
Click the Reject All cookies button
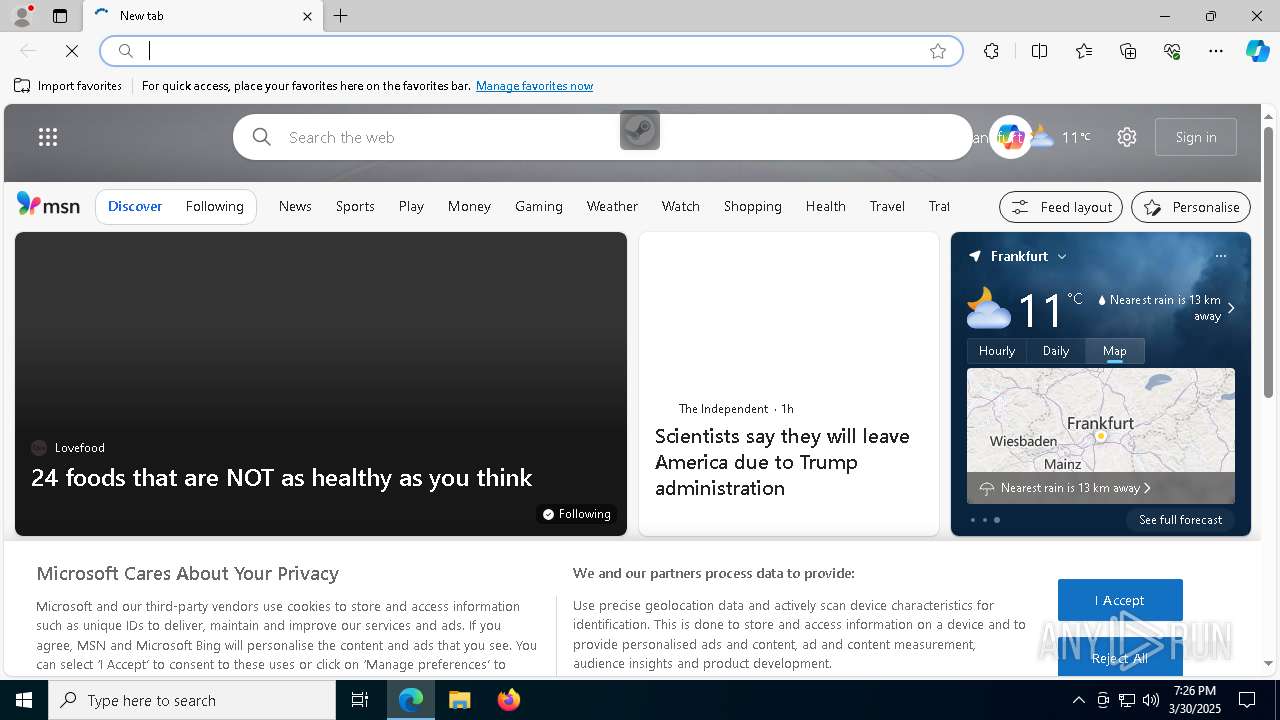pos(1120,657)
